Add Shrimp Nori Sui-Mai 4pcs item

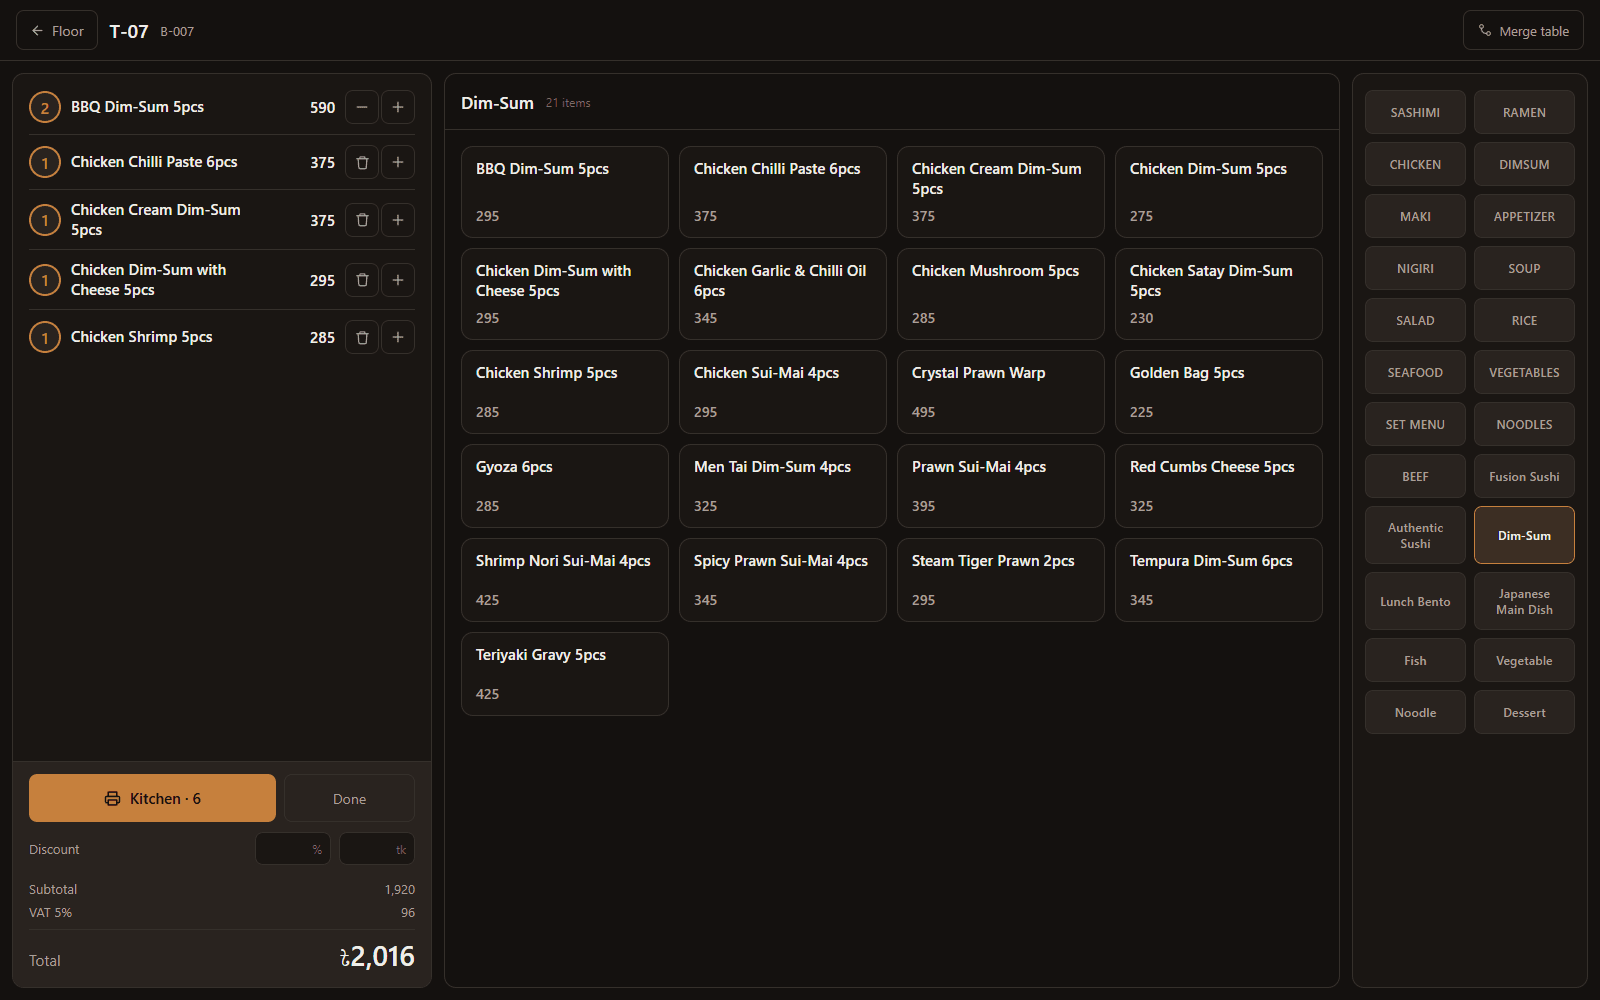coord(565,580)
